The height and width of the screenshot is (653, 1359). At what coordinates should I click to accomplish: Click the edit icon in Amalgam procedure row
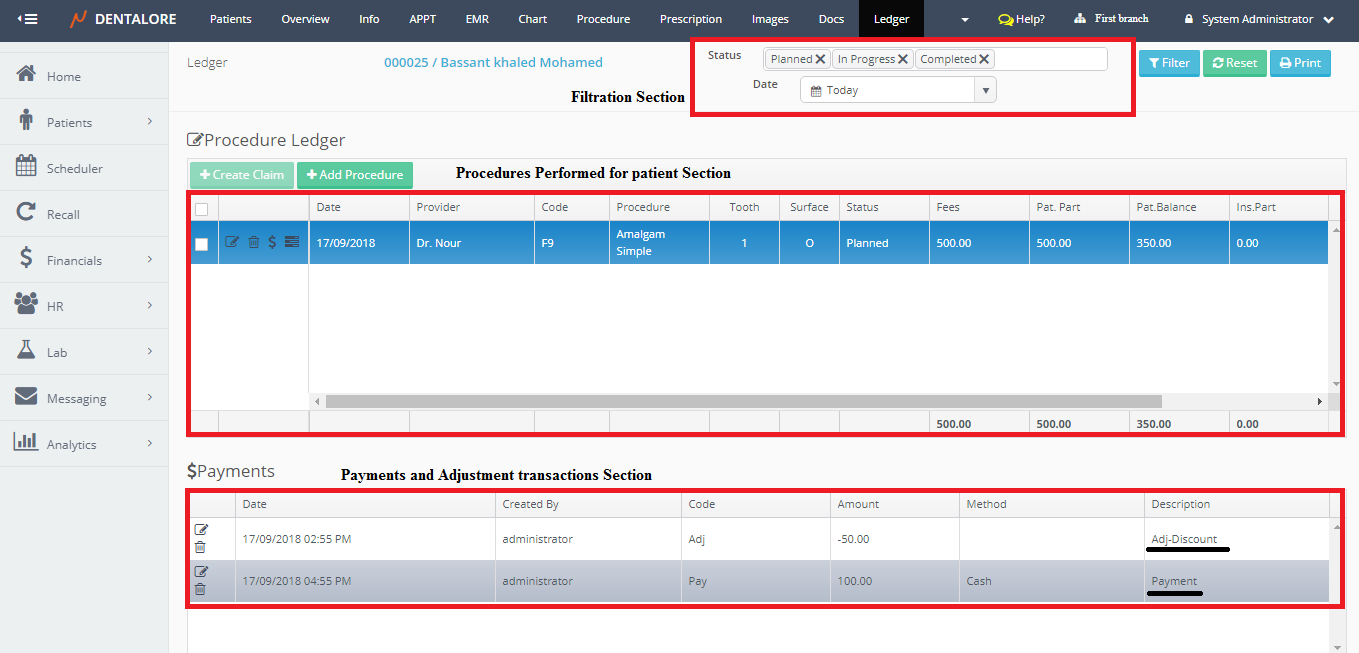coord(232,242)
